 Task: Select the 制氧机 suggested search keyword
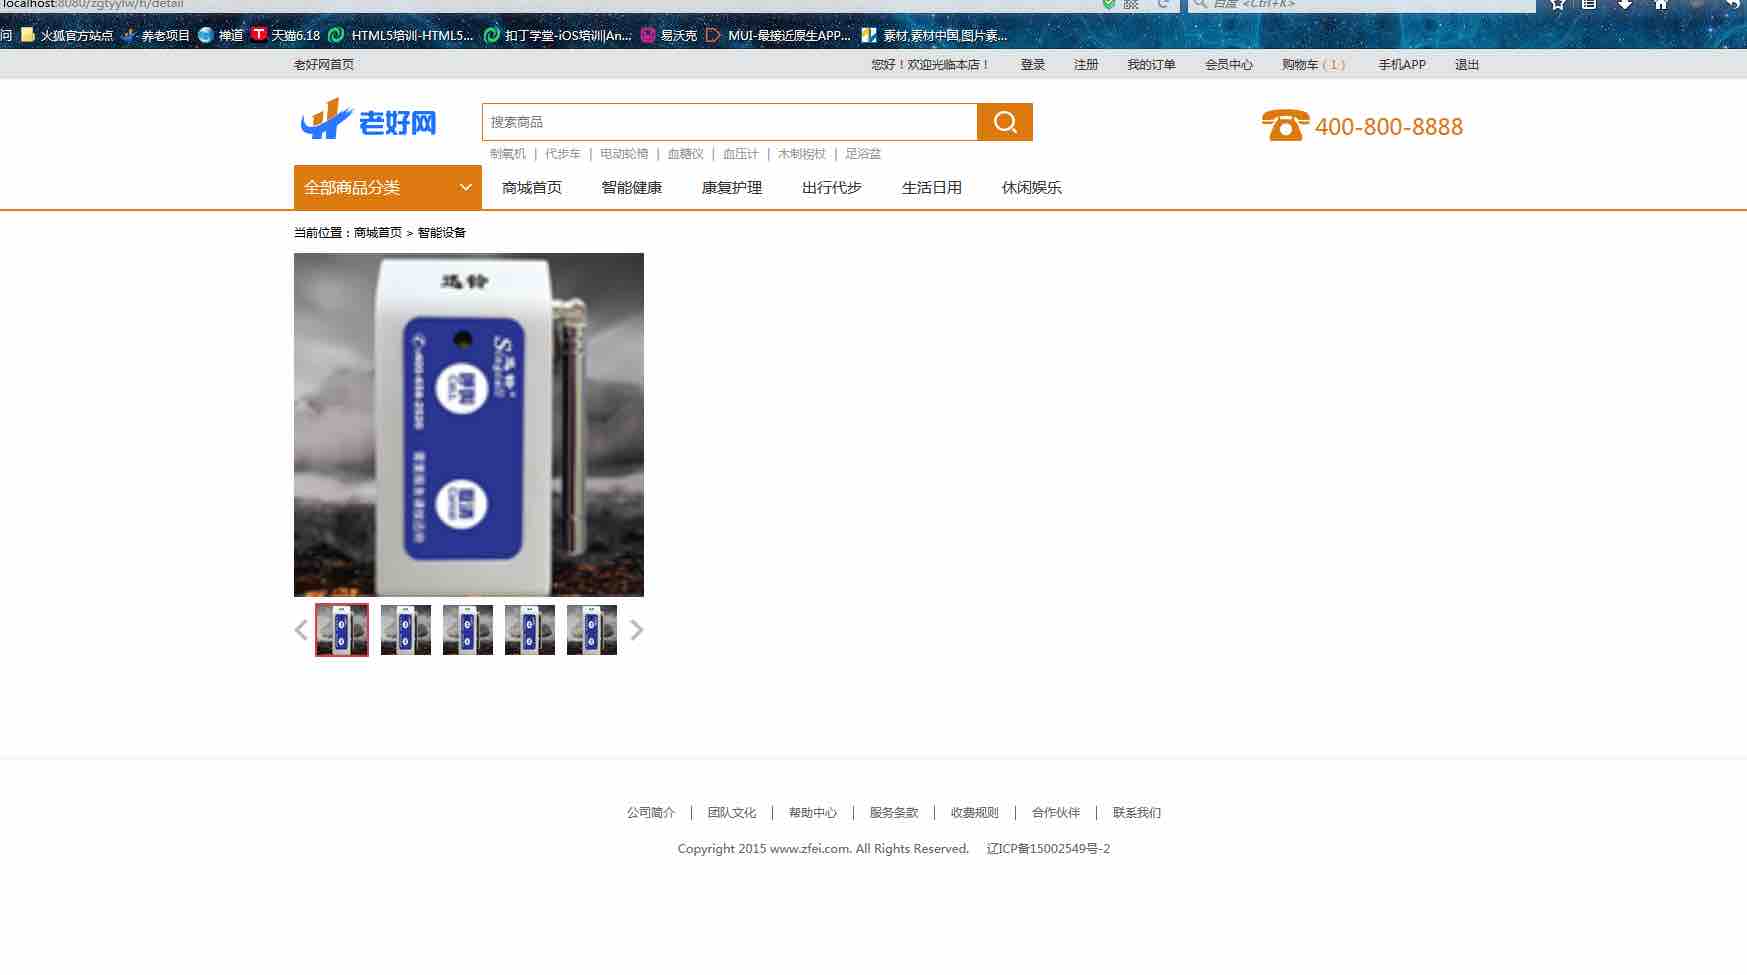[x=507, y=154]
